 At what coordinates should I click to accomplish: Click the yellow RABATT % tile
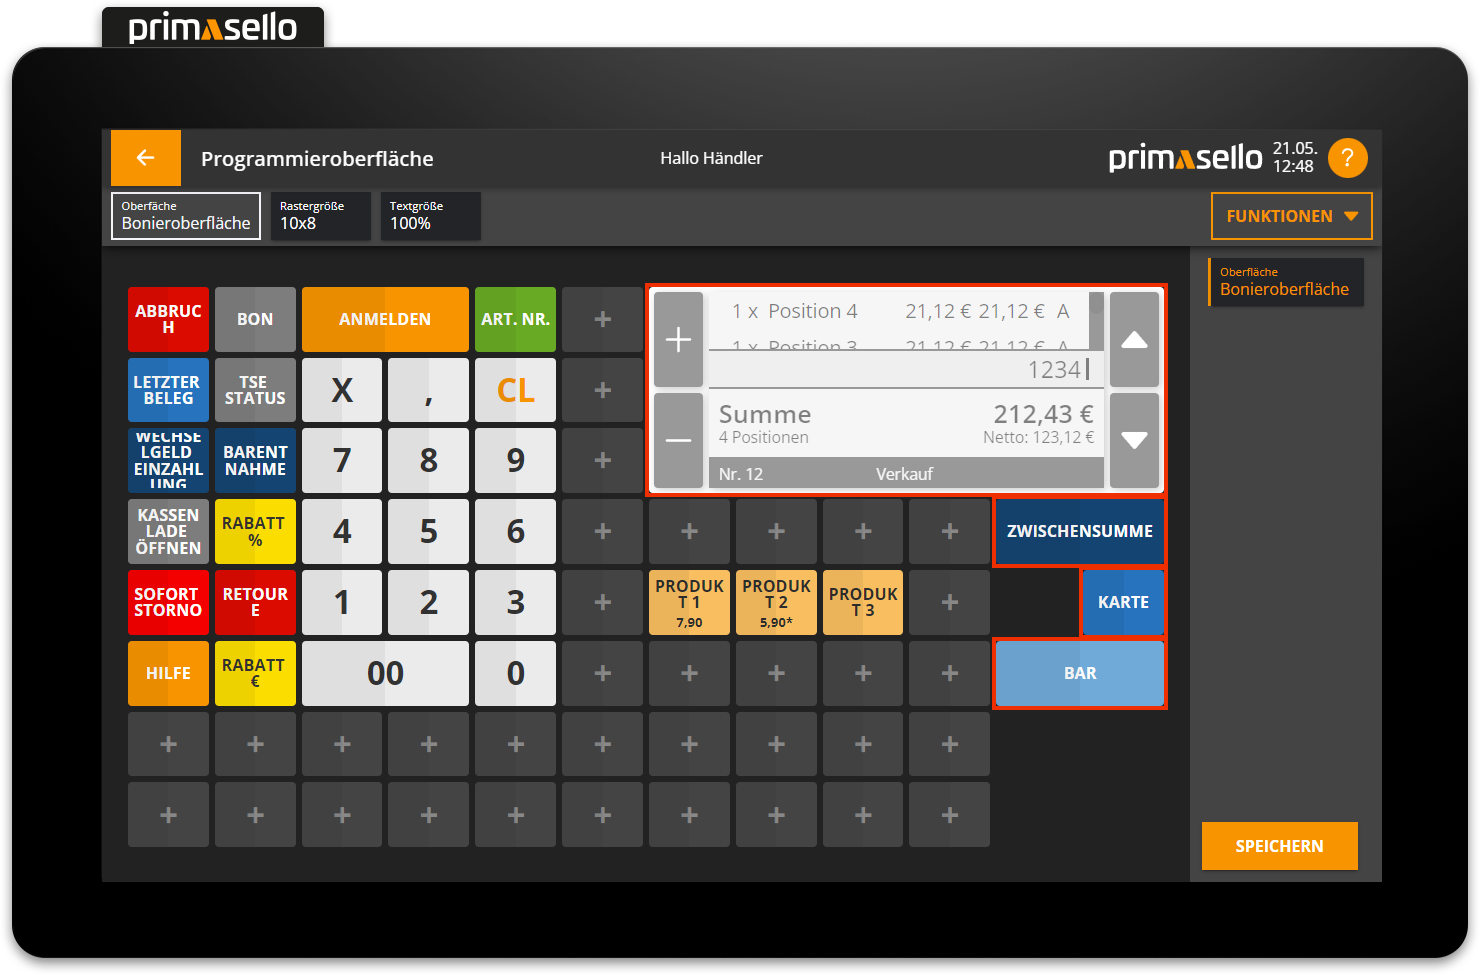(x=255, y=531)
